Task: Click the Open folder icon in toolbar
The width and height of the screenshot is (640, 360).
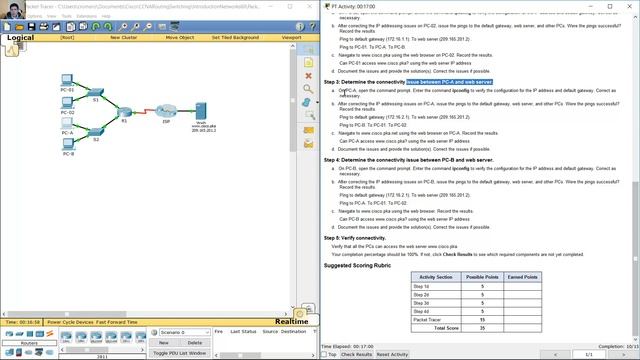Action: click(19, 27)
